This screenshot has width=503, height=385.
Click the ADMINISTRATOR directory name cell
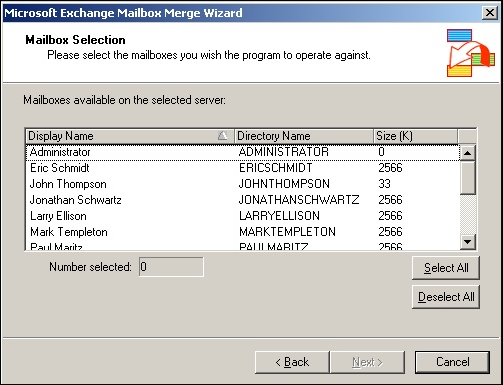click(284, 152)
